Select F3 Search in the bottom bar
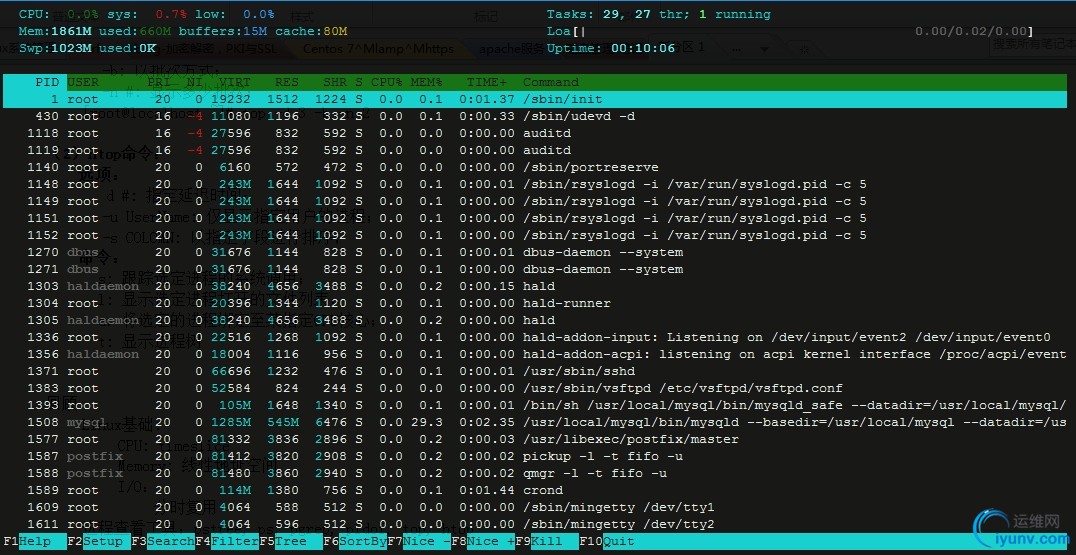This screenshot has height=555, width=1076. tap(163, 541)
